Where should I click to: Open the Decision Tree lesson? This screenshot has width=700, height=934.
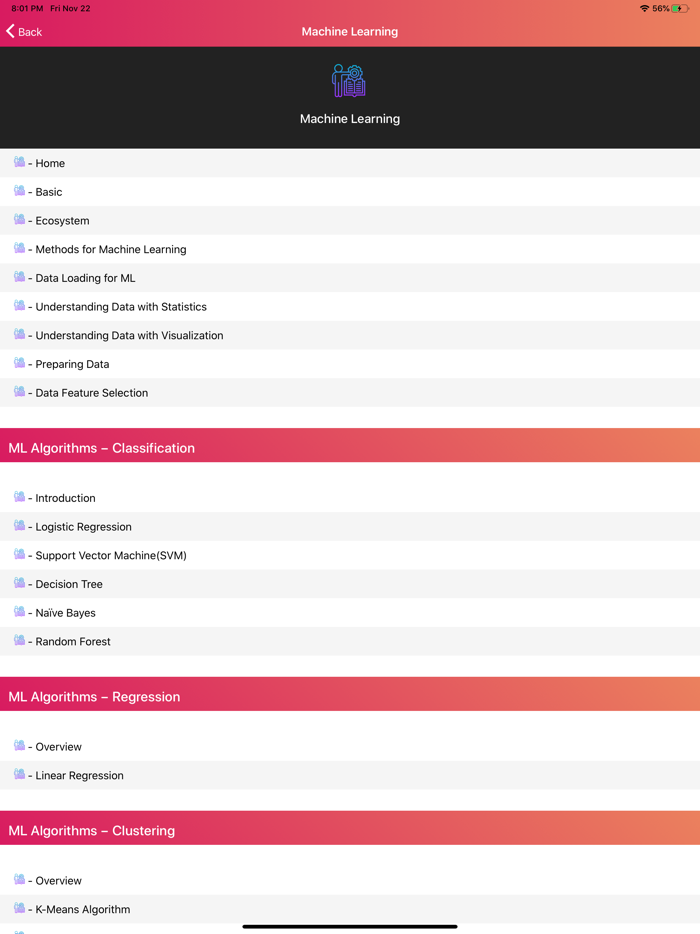pos(350,584)
